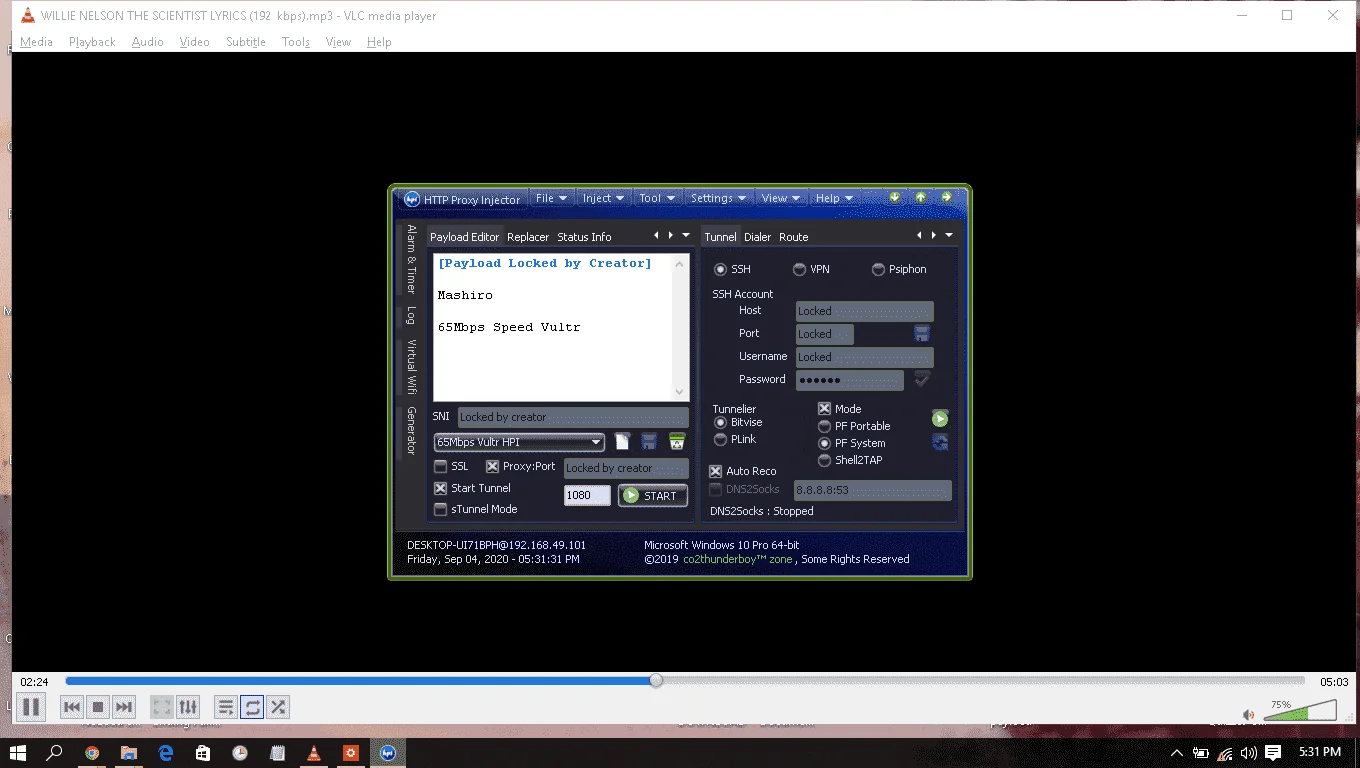Screen dimensions: 1360x768
Task: Click the co2thunderboy zone link
Action: (738, 559)
